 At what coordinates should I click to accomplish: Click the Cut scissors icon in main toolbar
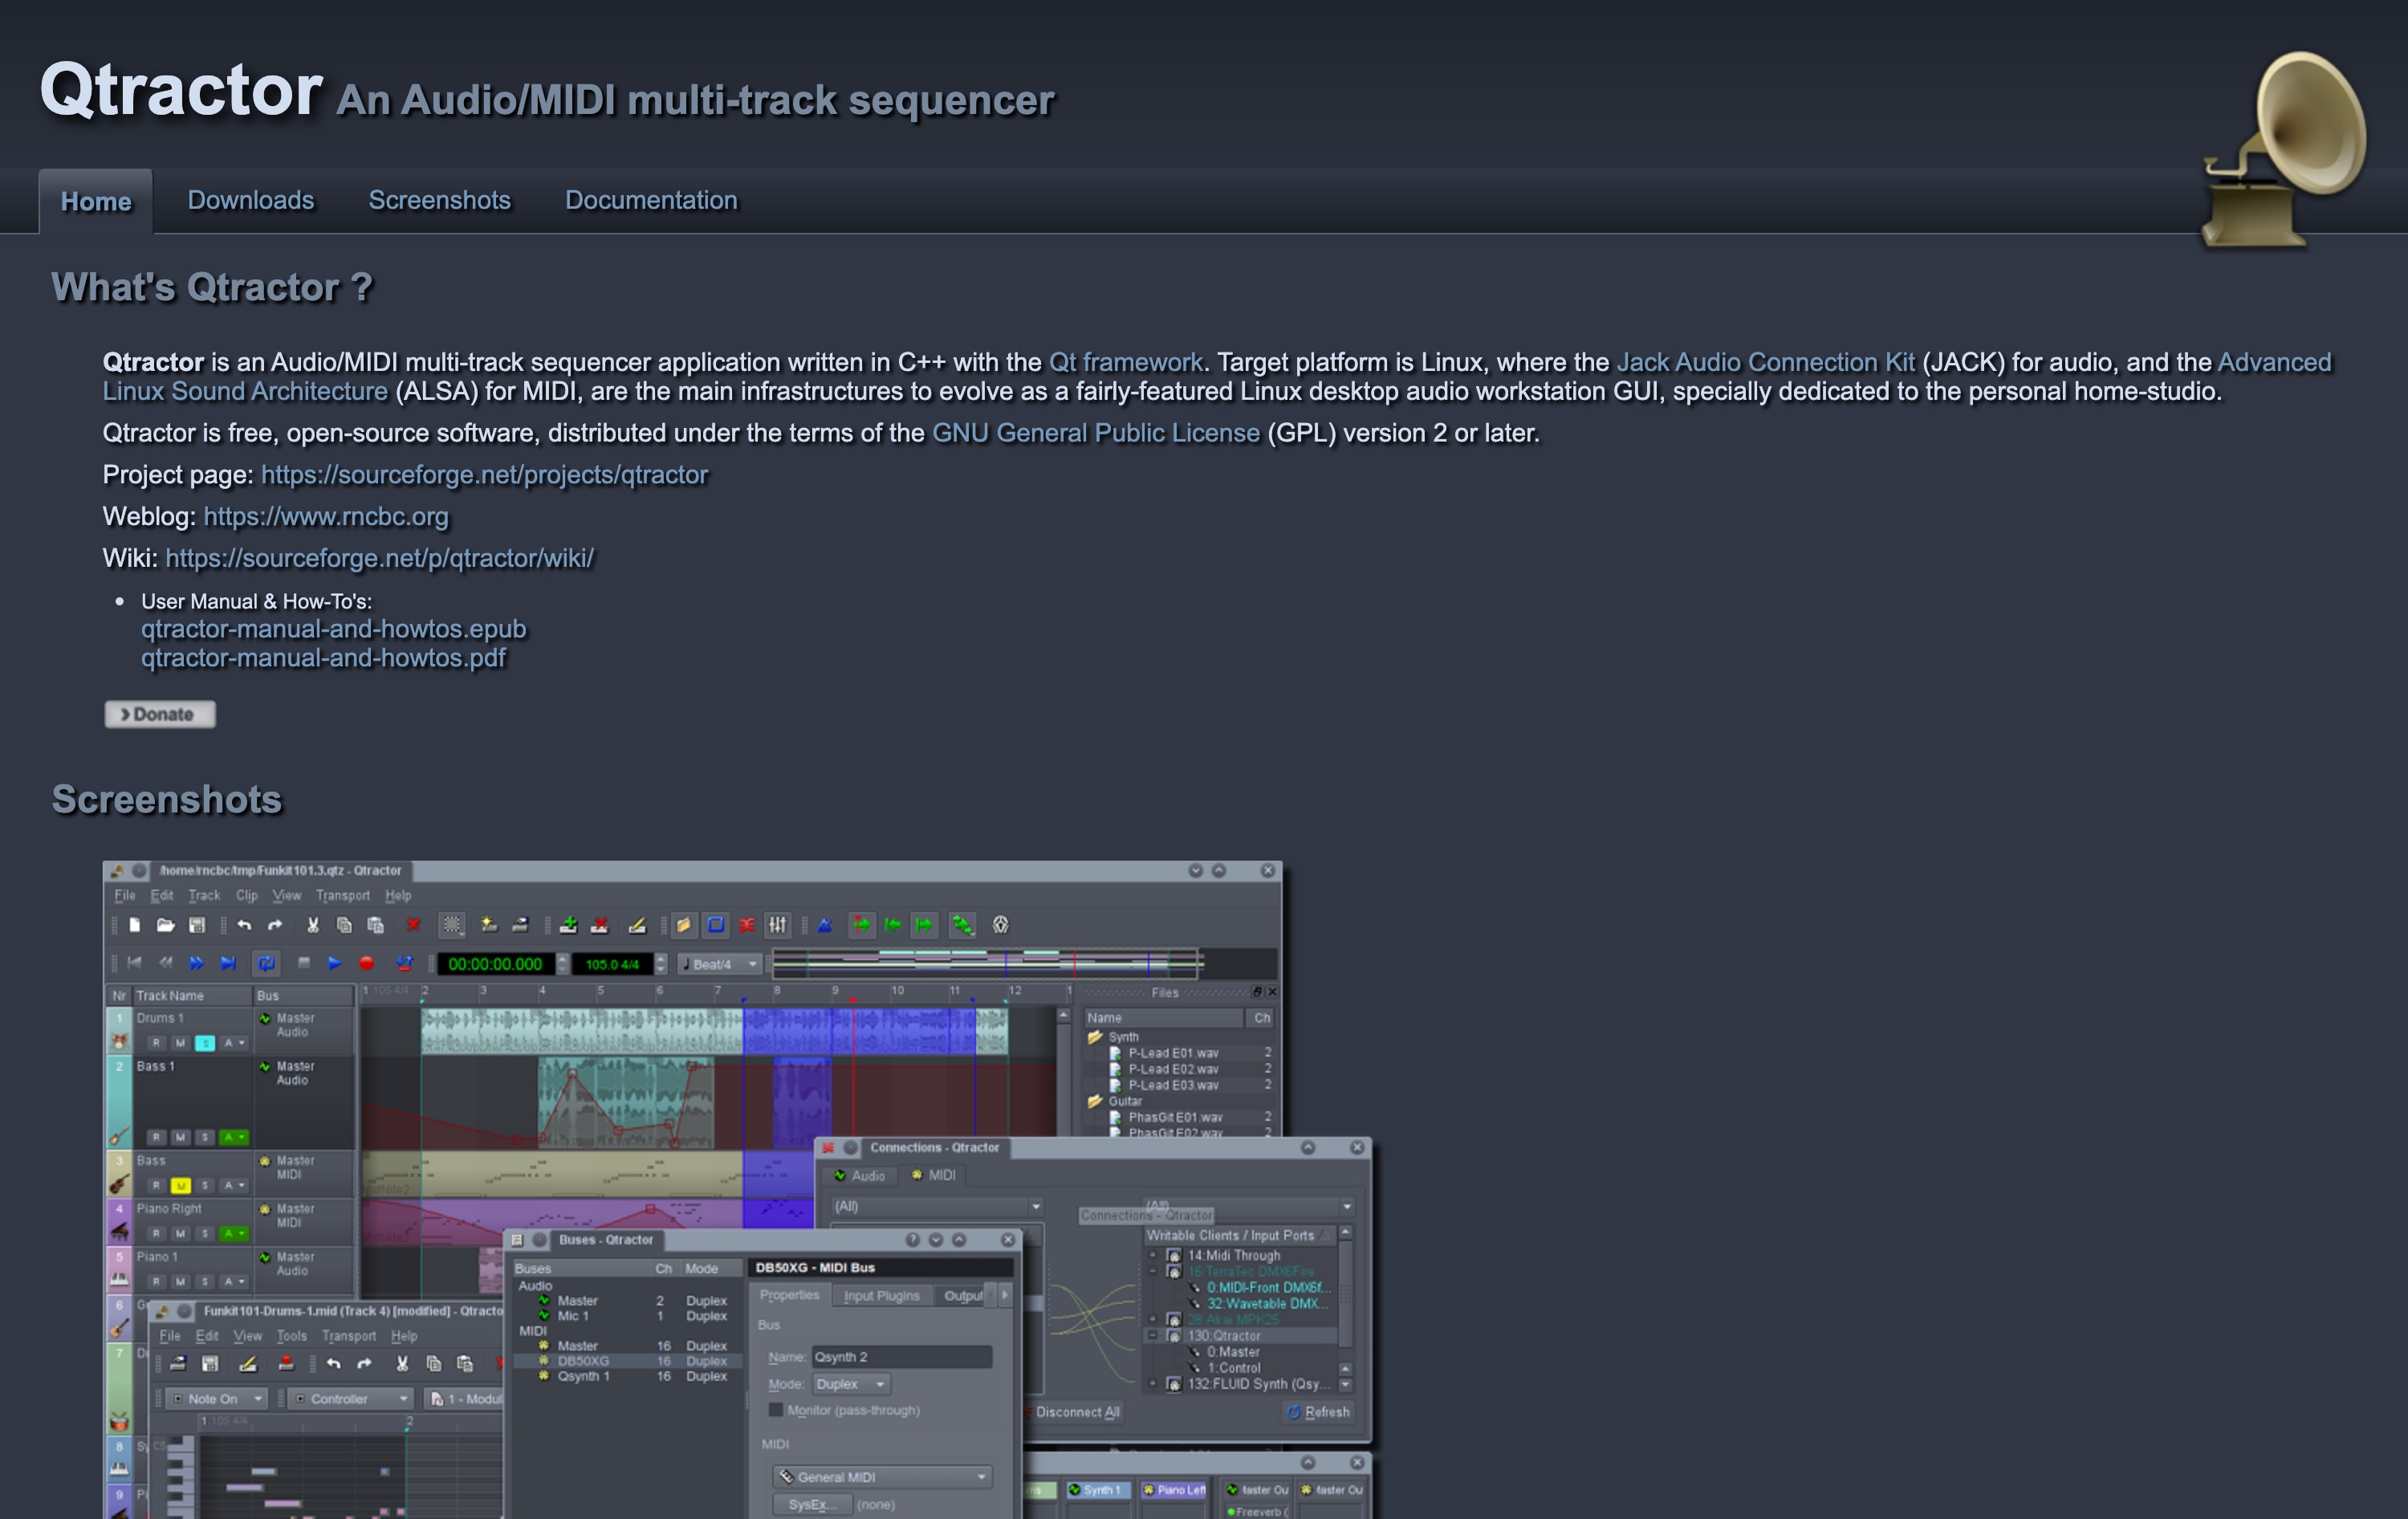pyautogui.click(x=312, y=925)
